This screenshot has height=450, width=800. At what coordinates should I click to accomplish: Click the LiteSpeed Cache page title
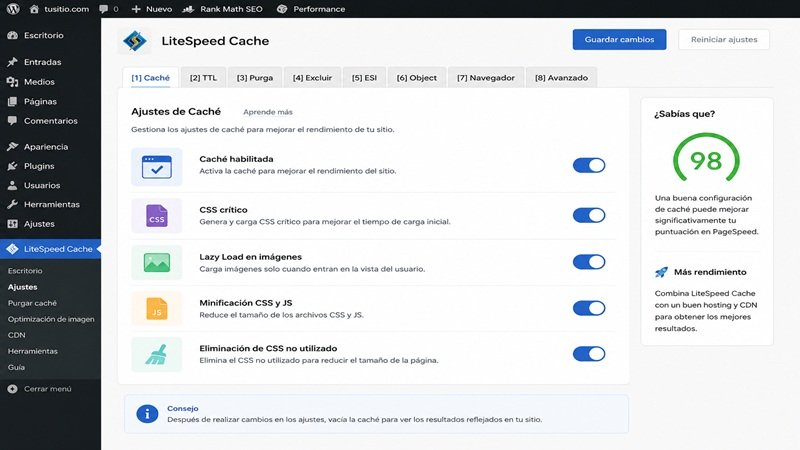point(215,41)
